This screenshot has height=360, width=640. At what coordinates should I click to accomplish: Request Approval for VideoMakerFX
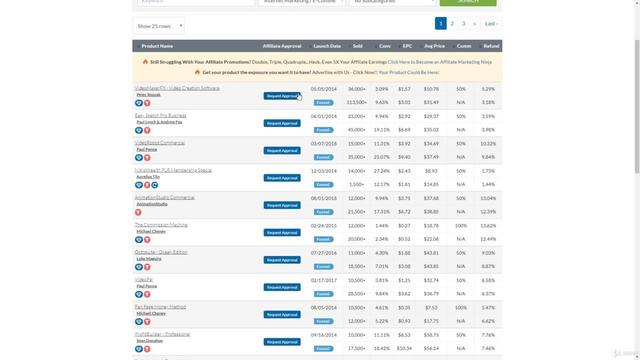coord(282,96)
